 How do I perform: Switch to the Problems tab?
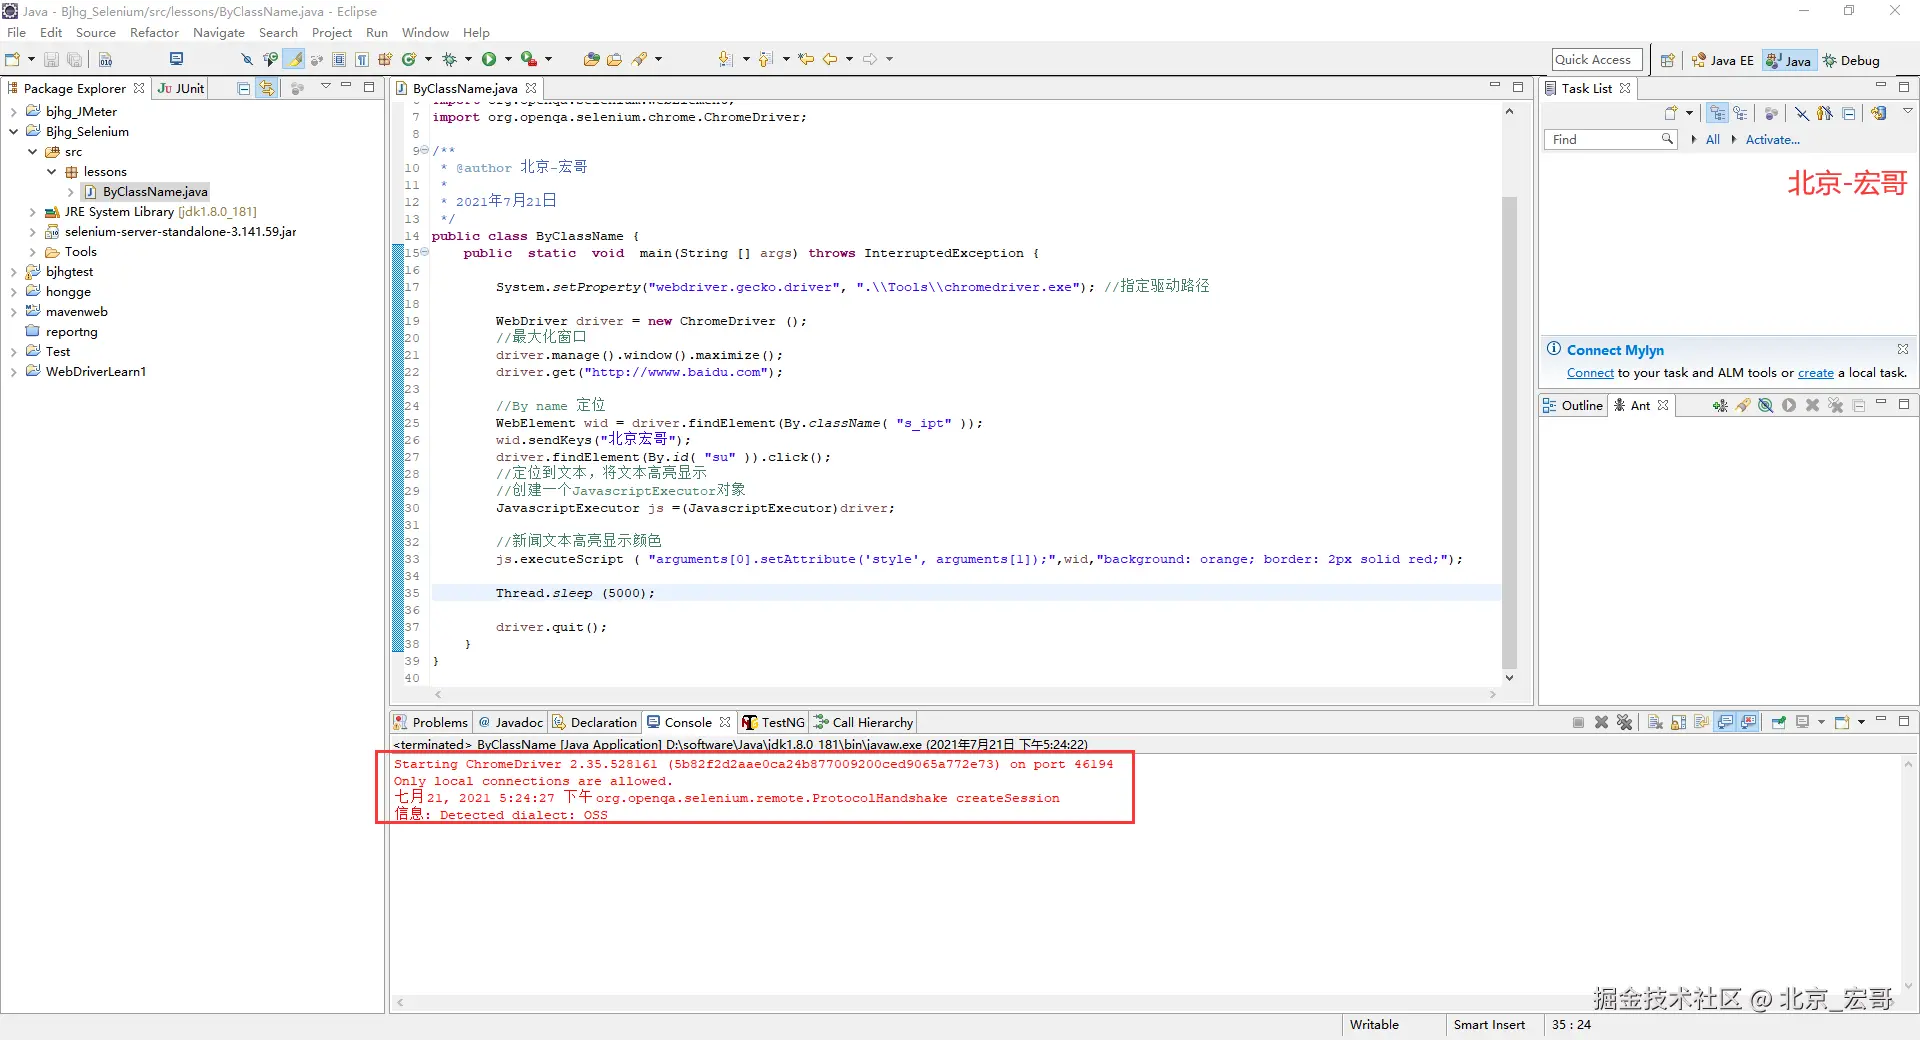click(431, 722)
